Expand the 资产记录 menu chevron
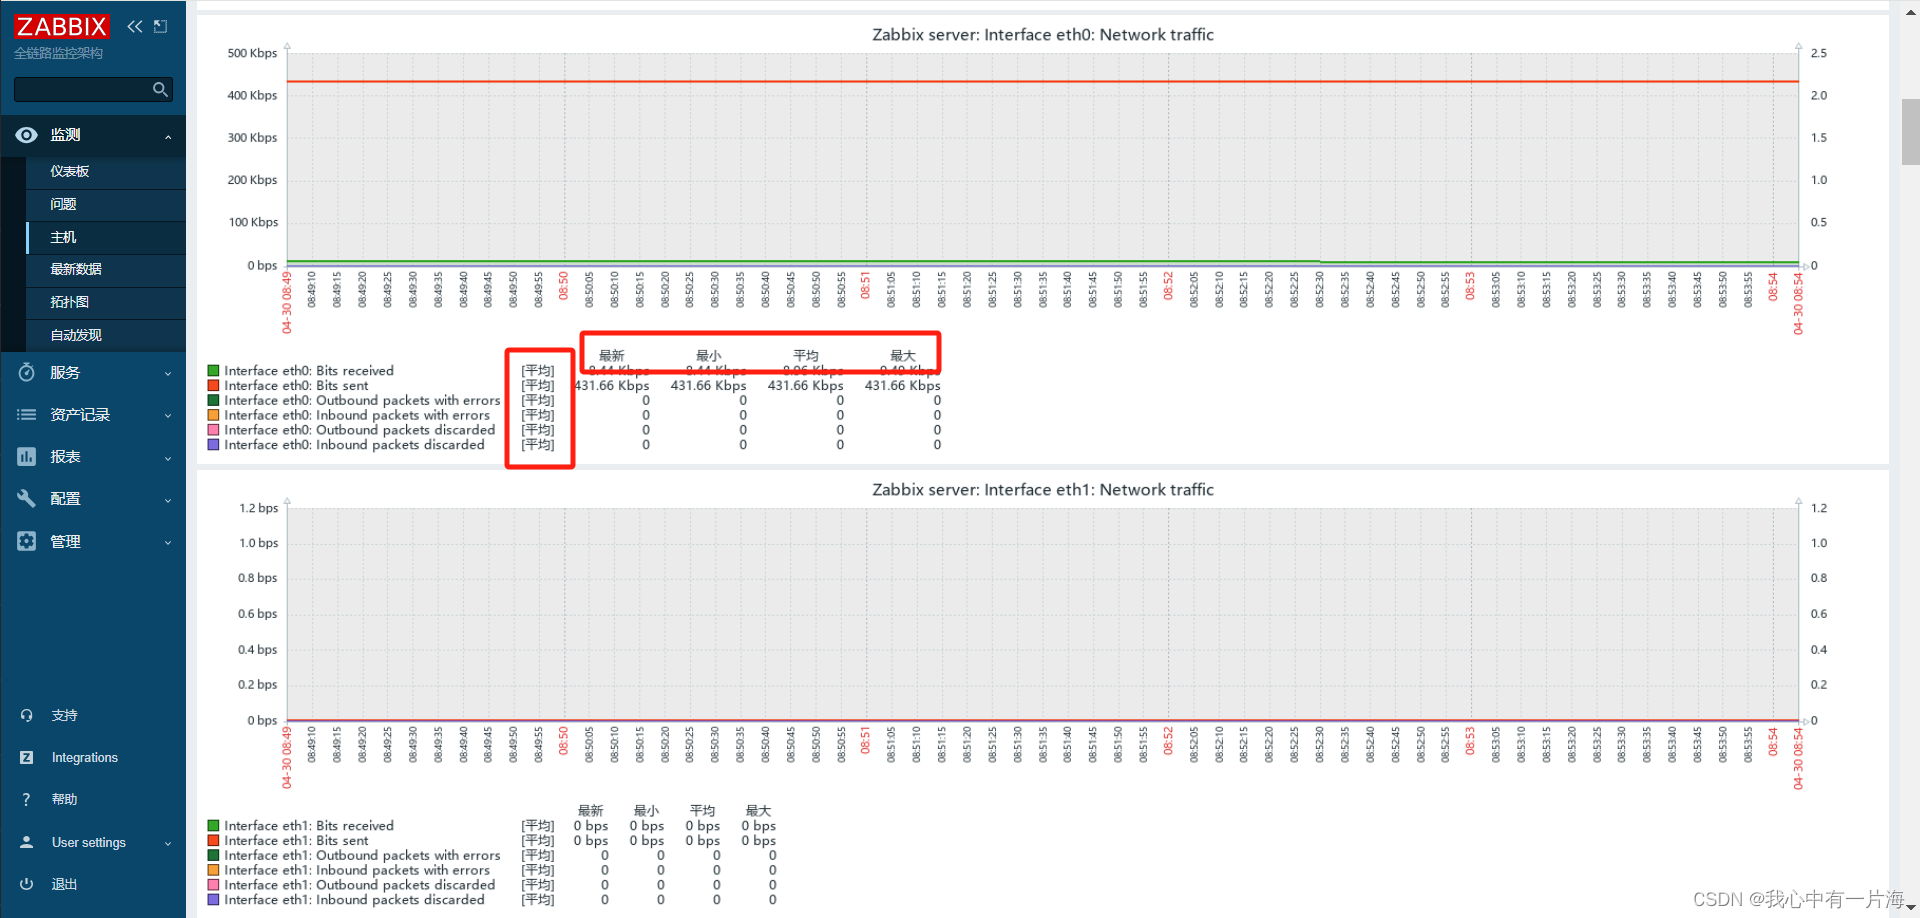This screenshot has height=918, width=1920. pyautogui.click(x=168, y=416)
